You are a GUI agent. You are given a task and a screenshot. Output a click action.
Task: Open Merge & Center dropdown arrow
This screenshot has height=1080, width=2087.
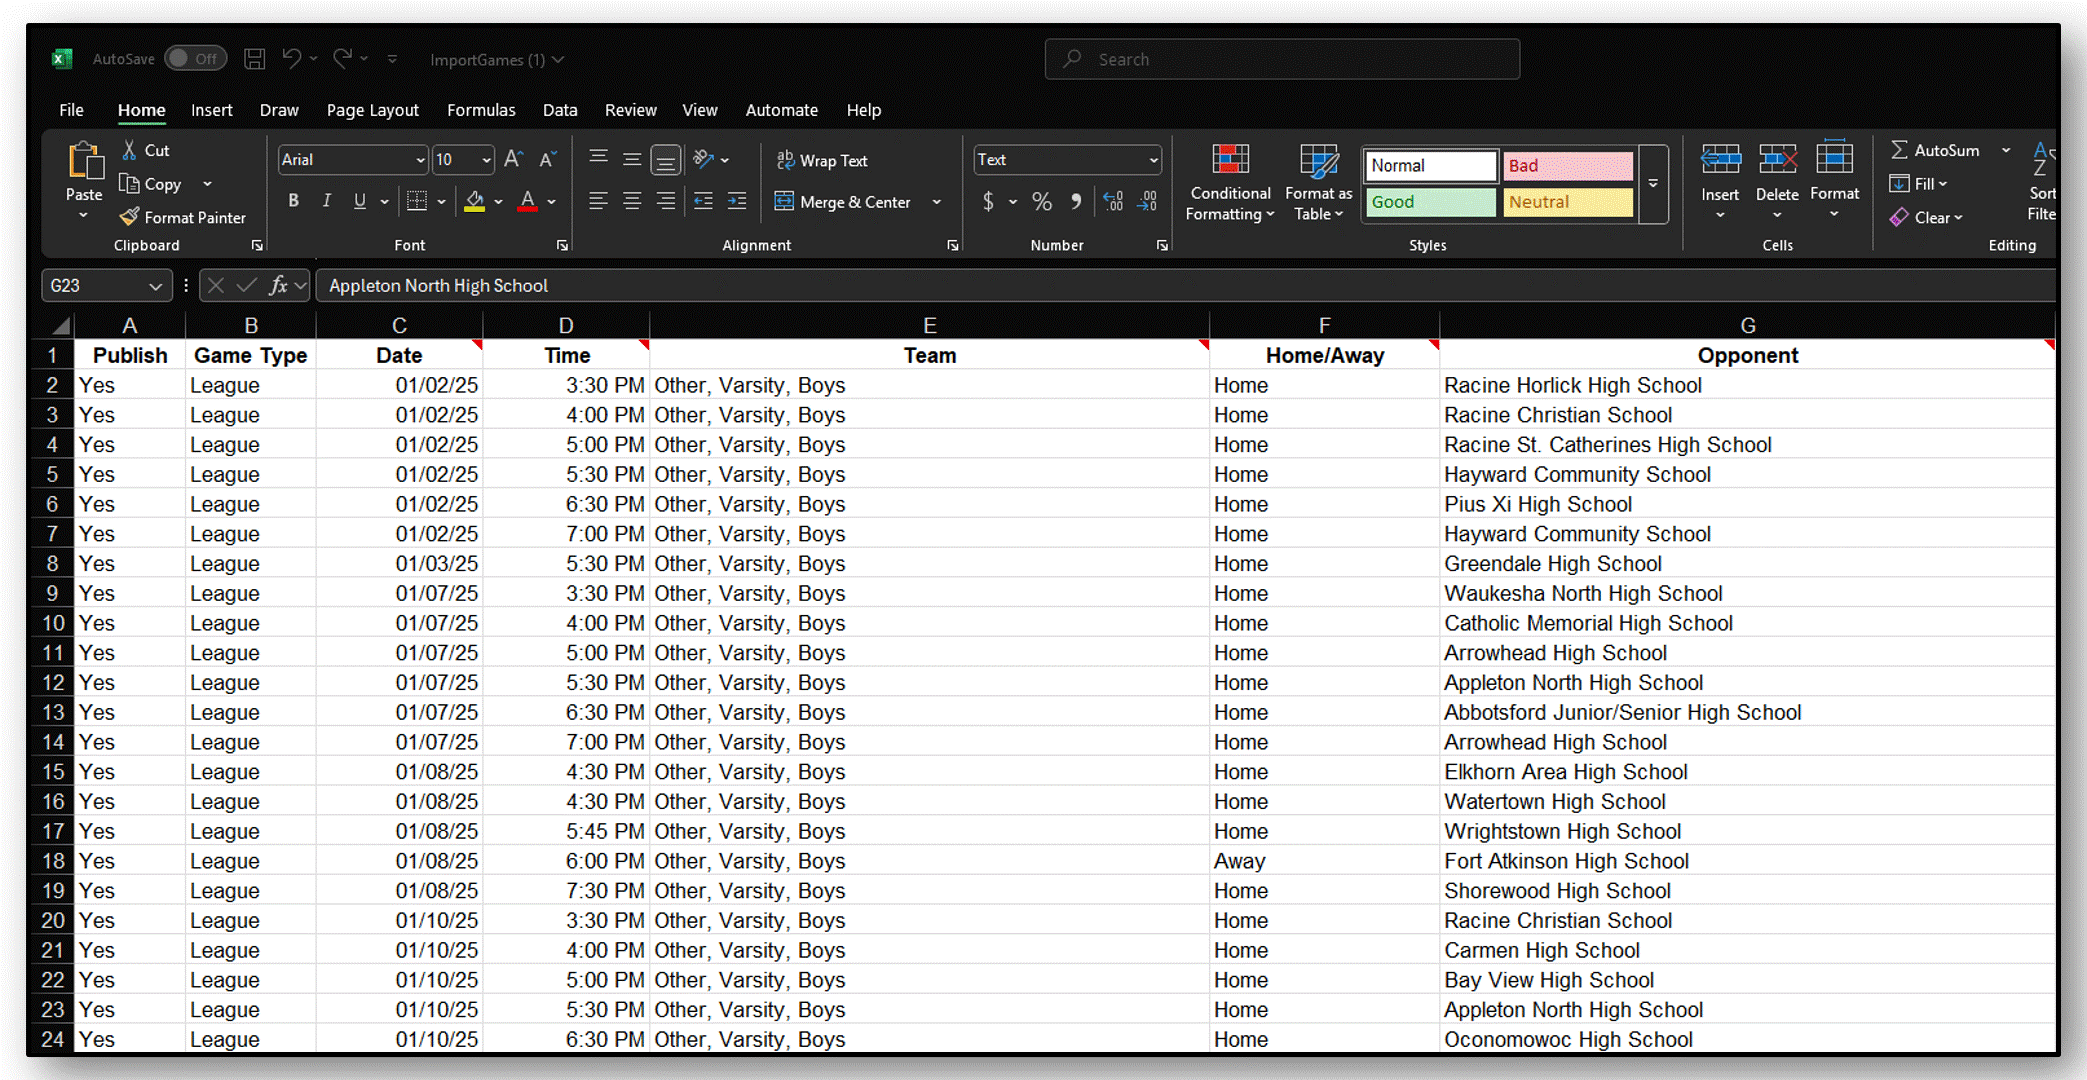[x=937, y=202]
